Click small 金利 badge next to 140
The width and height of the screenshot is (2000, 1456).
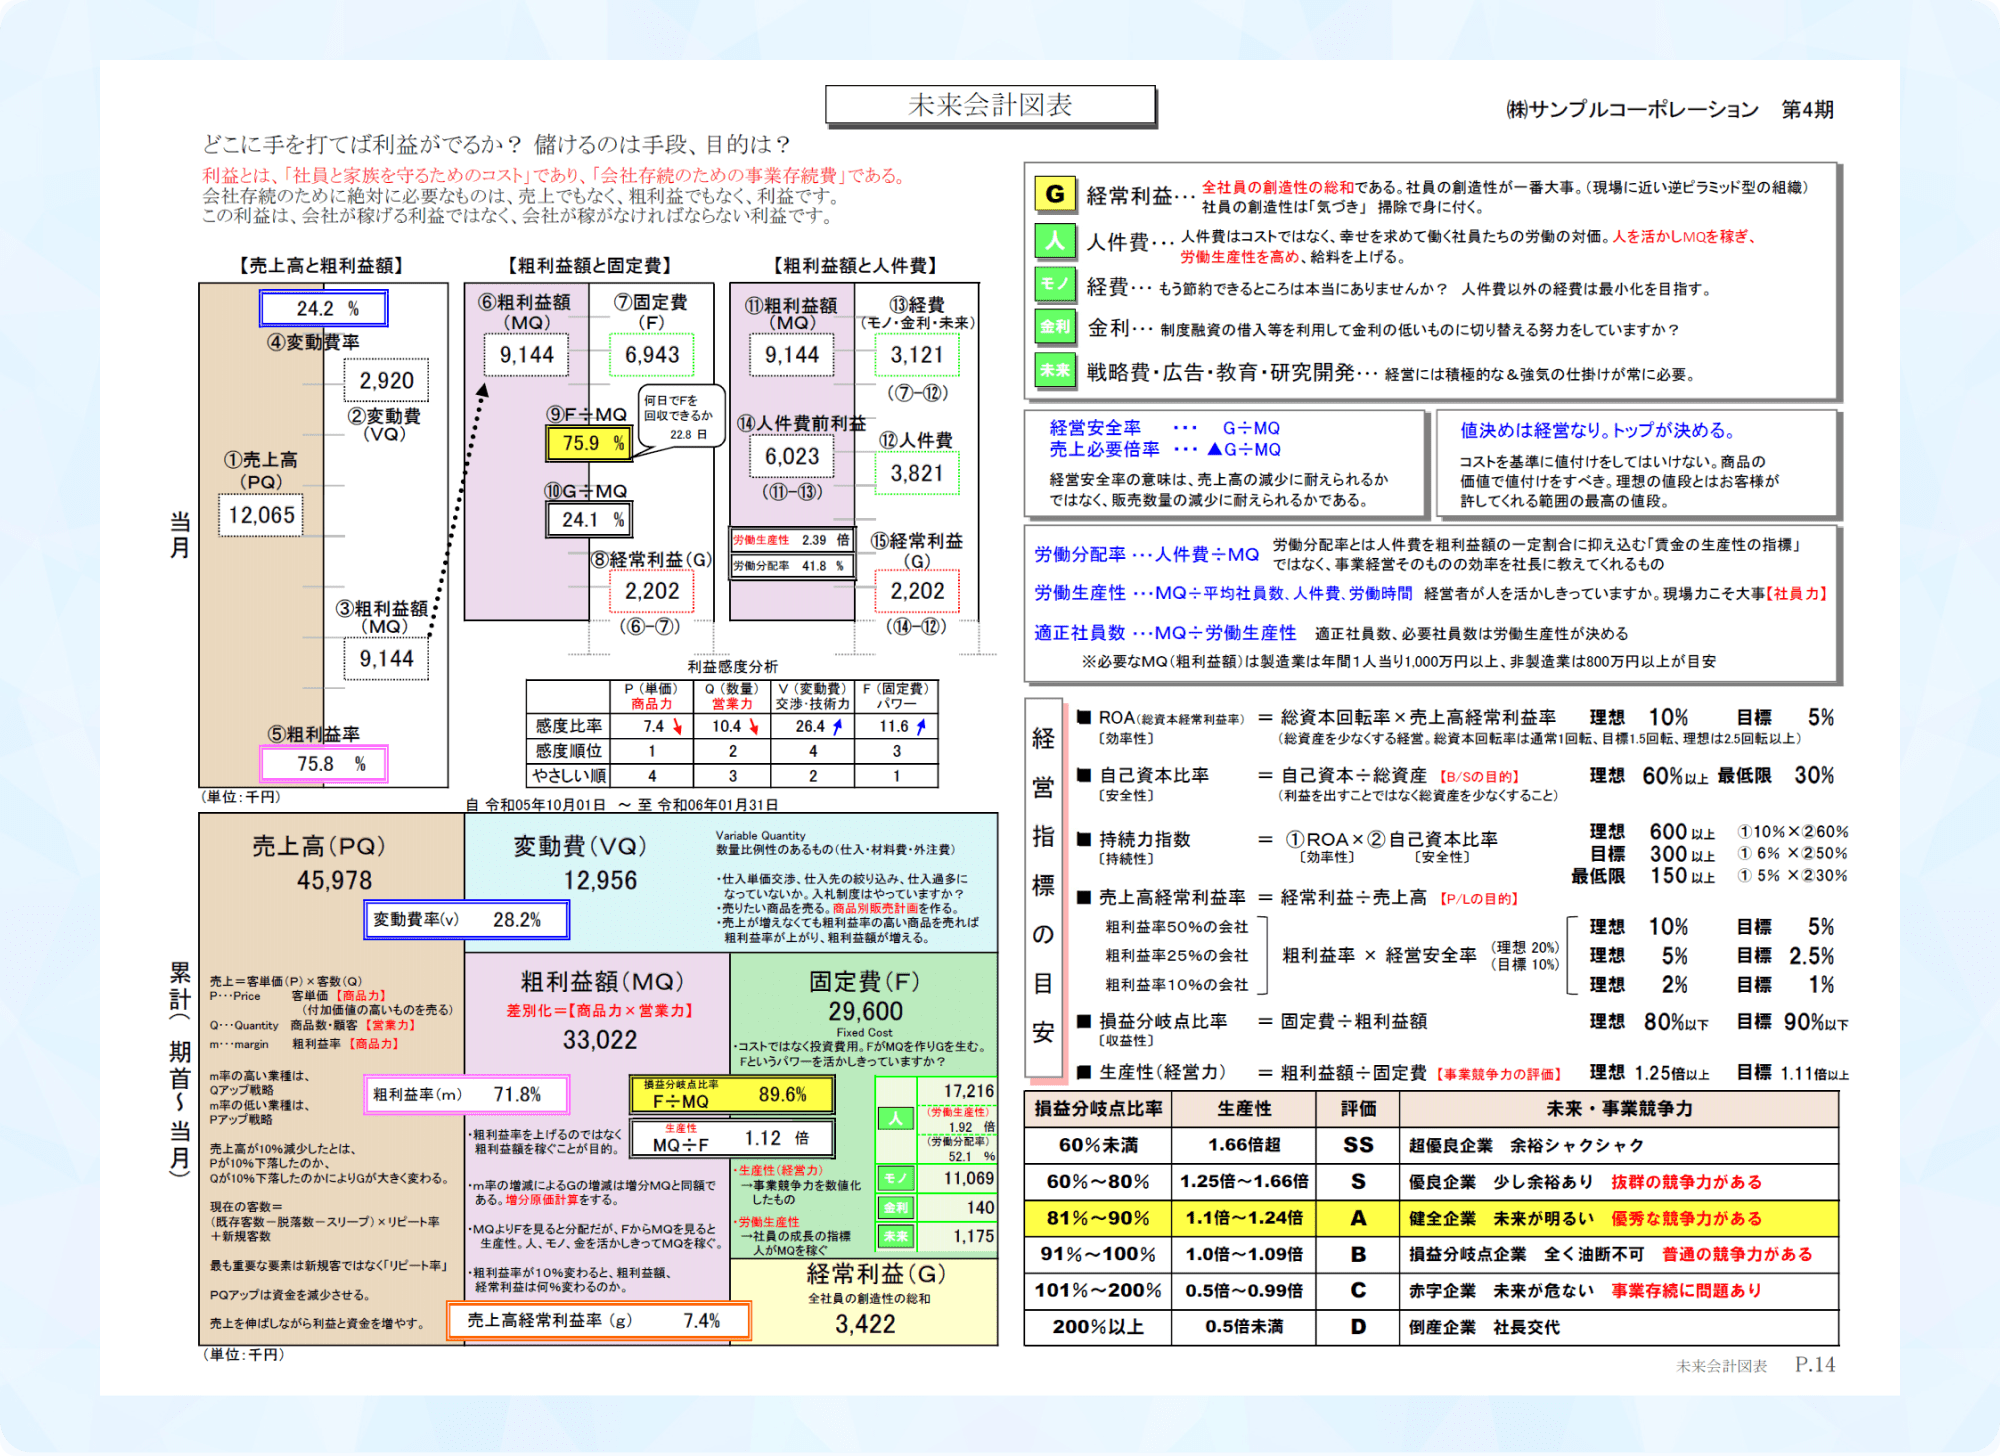click(x=896, y=1208)
